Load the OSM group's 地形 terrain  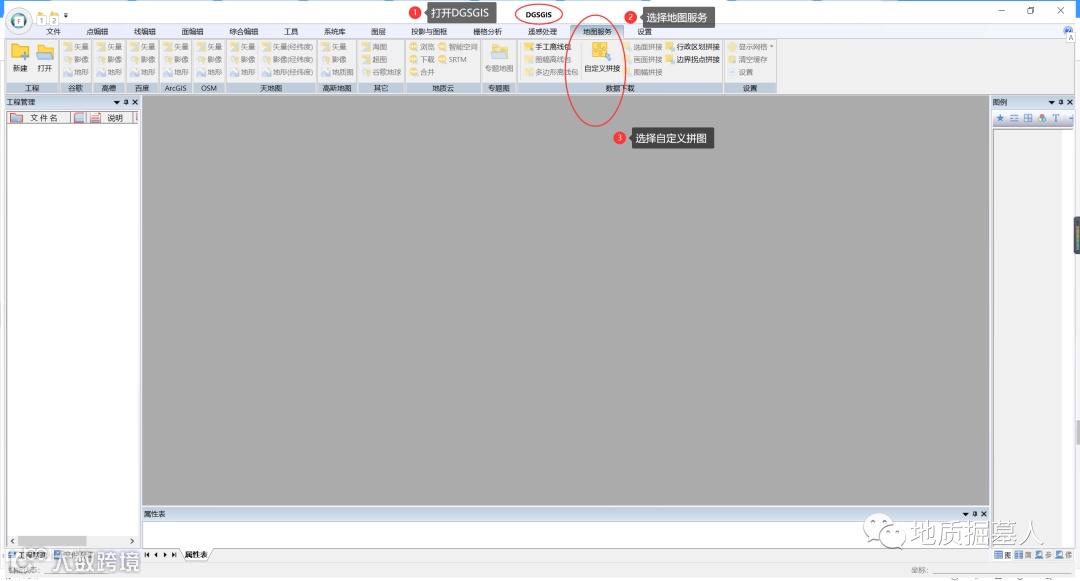(x=209, y=72)
